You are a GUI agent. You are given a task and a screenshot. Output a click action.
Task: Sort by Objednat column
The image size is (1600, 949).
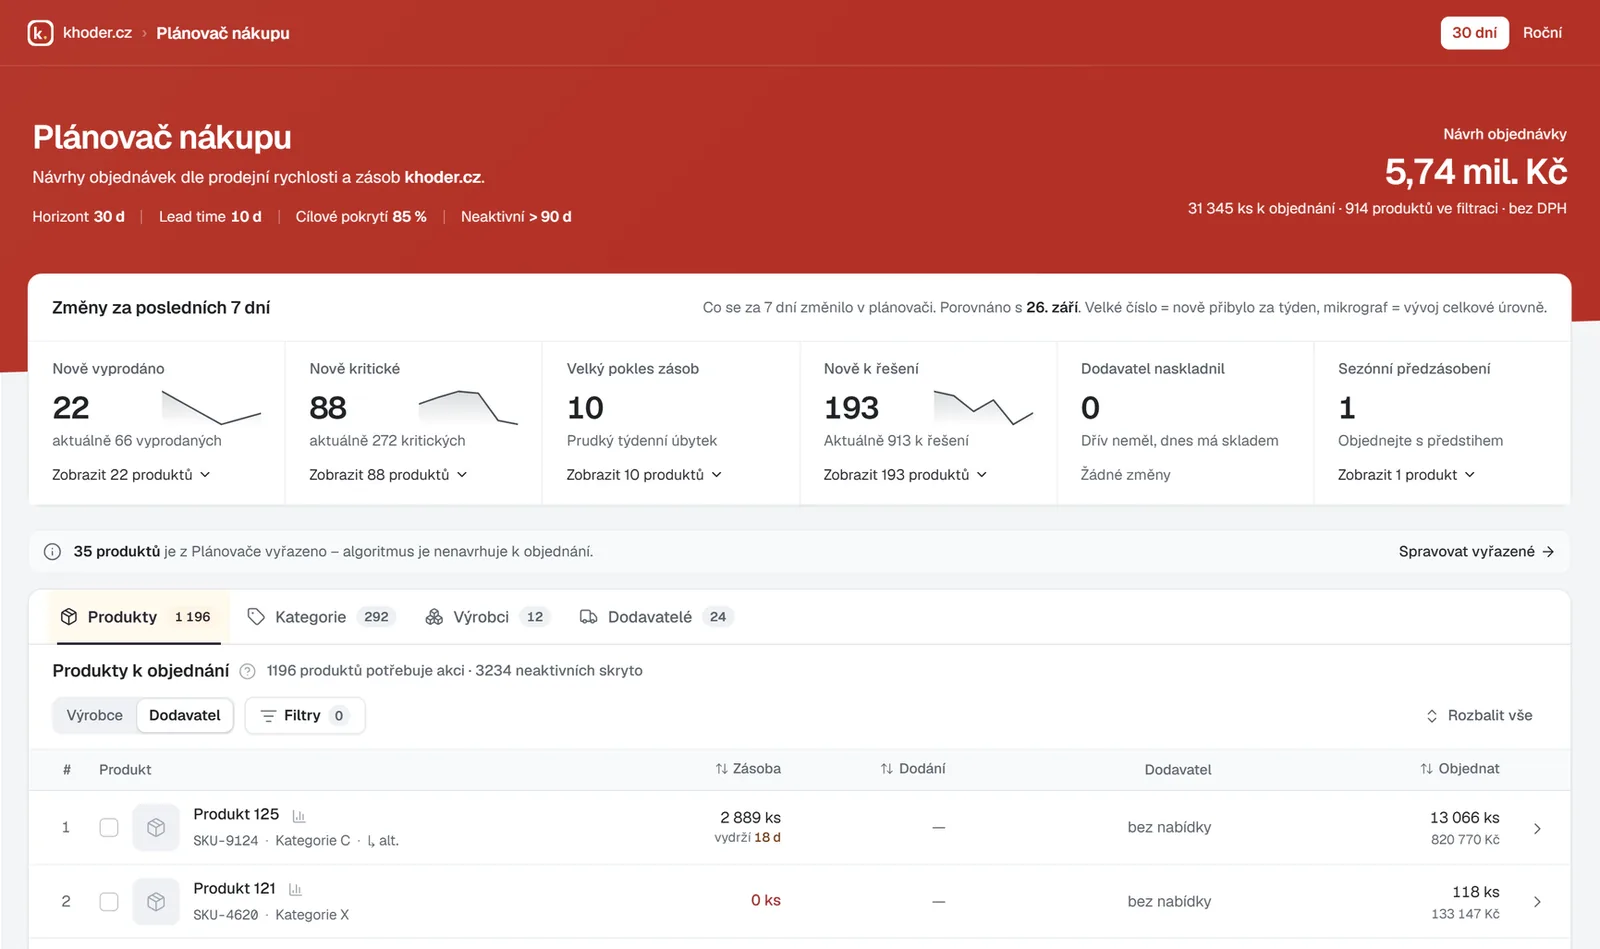[x=1460, y=769]
